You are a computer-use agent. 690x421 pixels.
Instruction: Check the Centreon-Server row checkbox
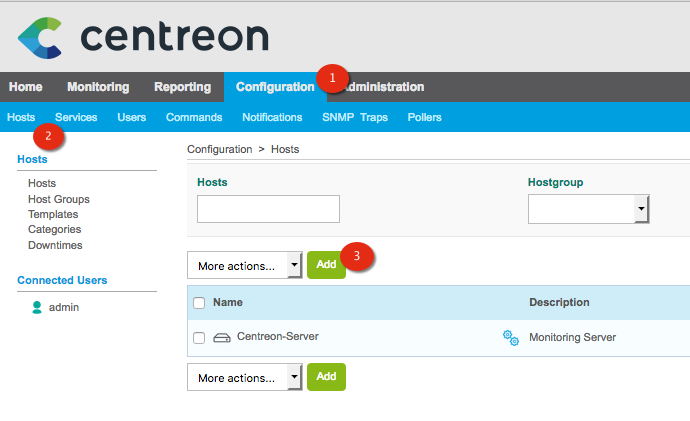point(199,338)
